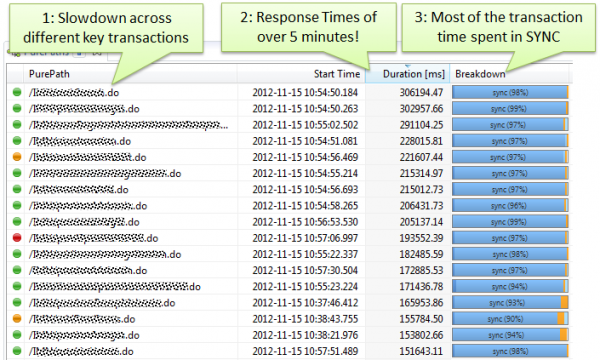This screenshot has height=360, width=600.
Task: Select green status icon of 228015.81 ms row
Action: (x=17, y=140)
